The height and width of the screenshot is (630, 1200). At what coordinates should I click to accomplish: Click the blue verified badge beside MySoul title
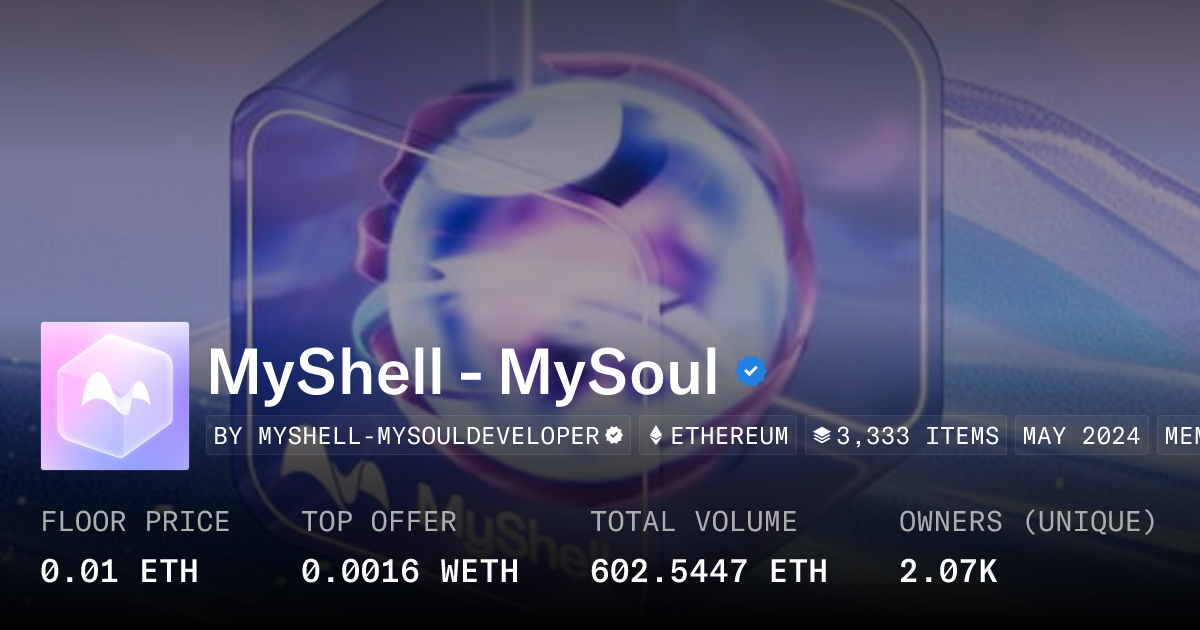tap(751, 372)
